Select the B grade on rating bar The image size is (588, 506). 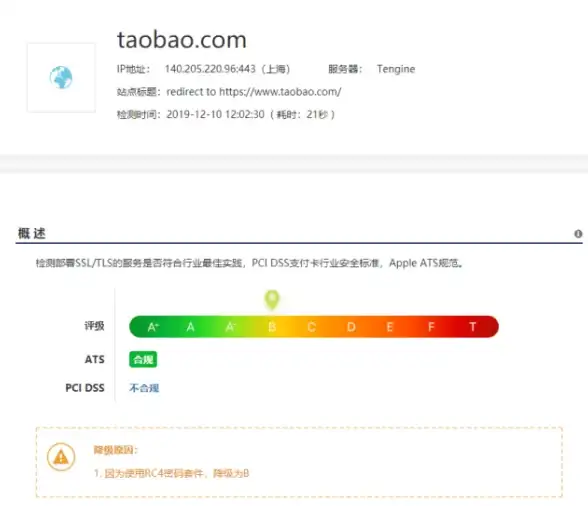(x=272, y=327)
